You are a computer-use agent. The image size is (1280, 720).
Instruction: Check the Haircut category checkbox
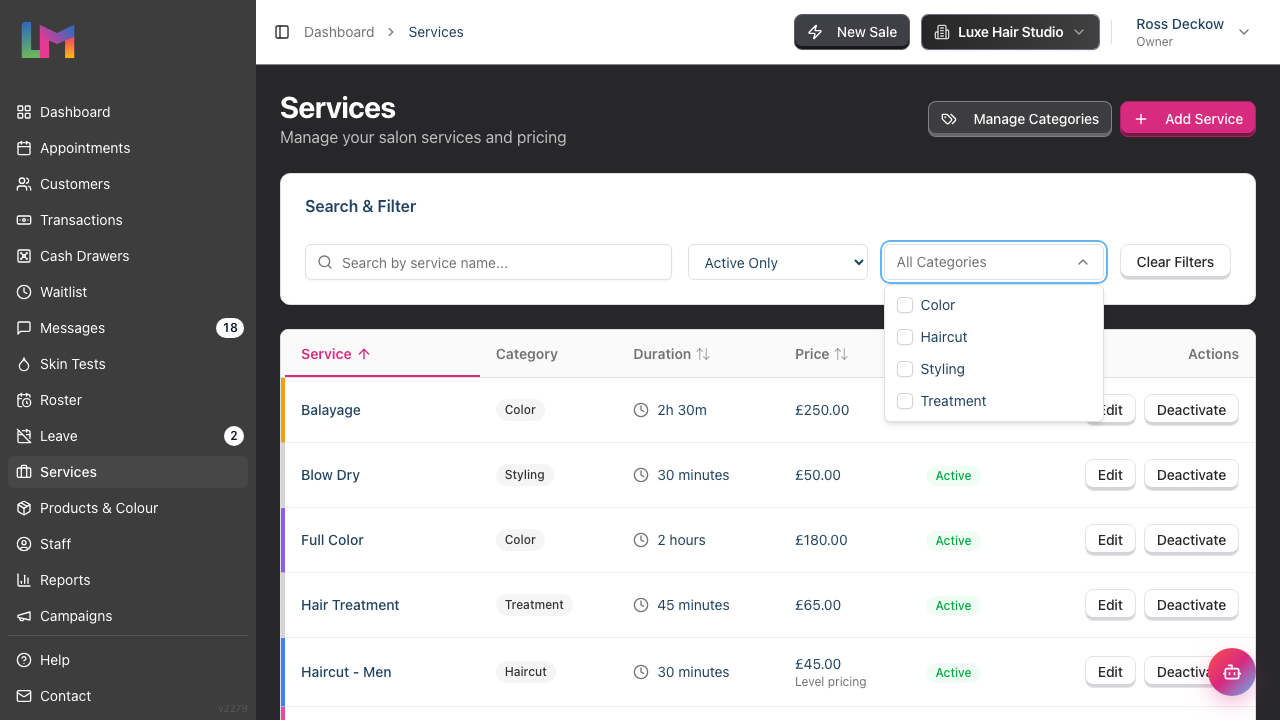click(x=905, y=337)
